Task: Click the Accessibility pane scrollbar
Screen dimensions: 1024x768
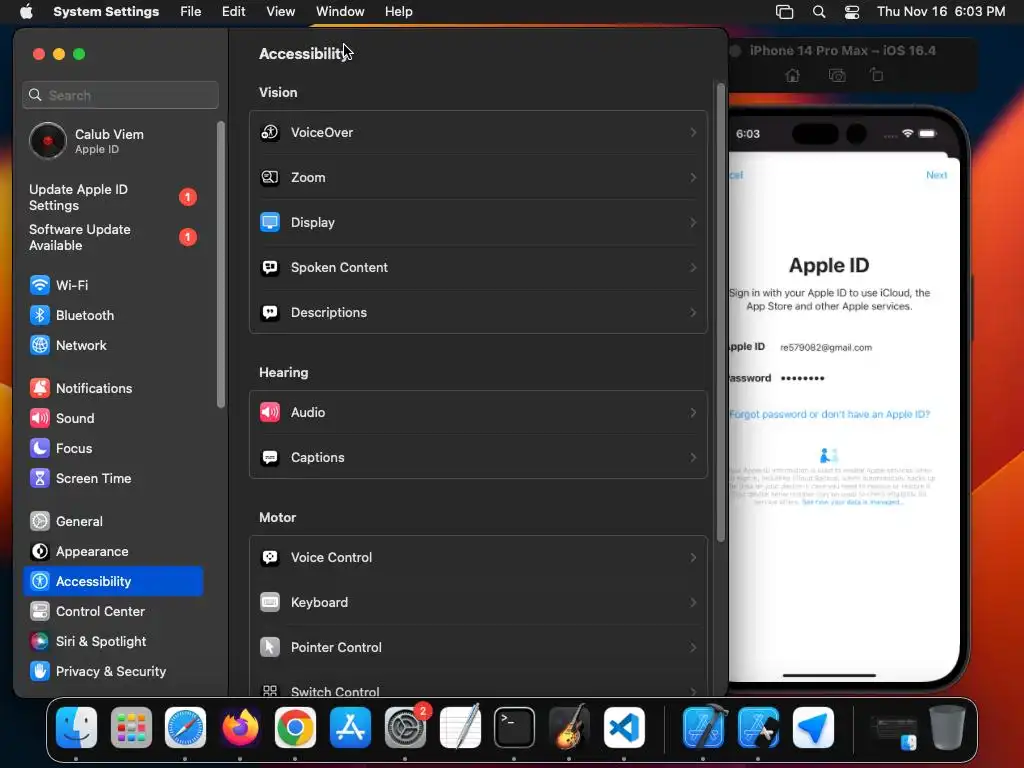Action: pyautogui.click(x=720, y=312)
